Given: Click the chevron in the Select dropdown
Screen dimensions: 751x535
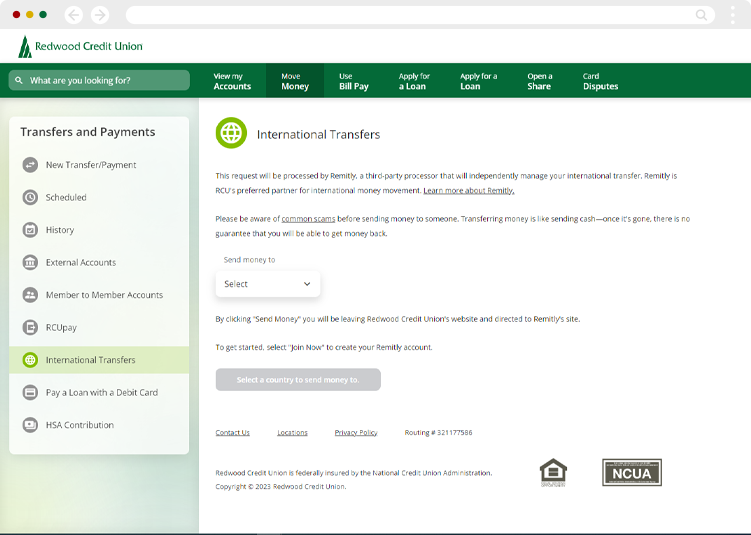Looking at the screenshot, I should (x=307, y=284).
